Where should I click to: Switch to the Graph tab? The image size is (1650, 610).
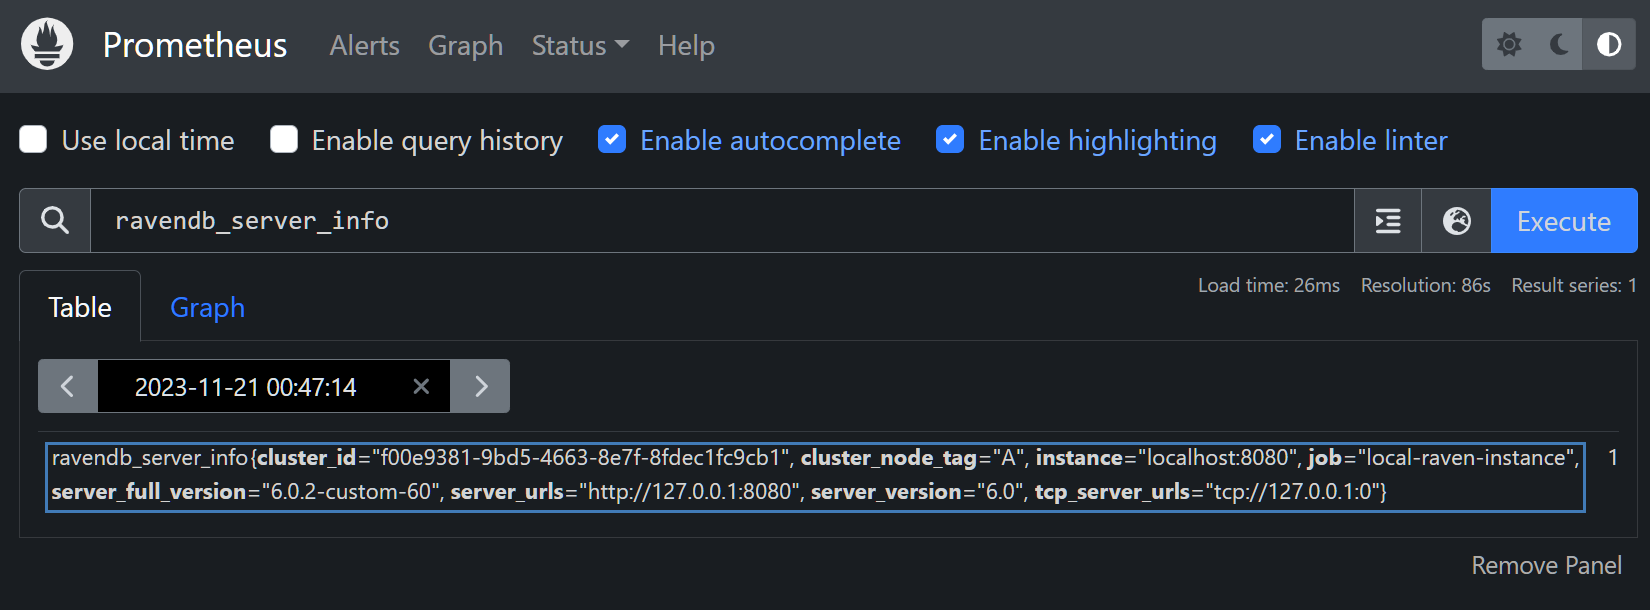(207, 307)
